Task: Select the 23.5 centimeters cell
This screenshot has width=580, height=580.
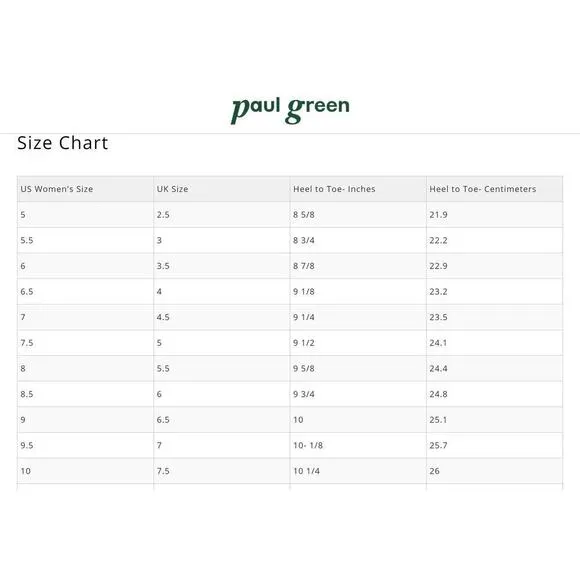Action: 495,317
